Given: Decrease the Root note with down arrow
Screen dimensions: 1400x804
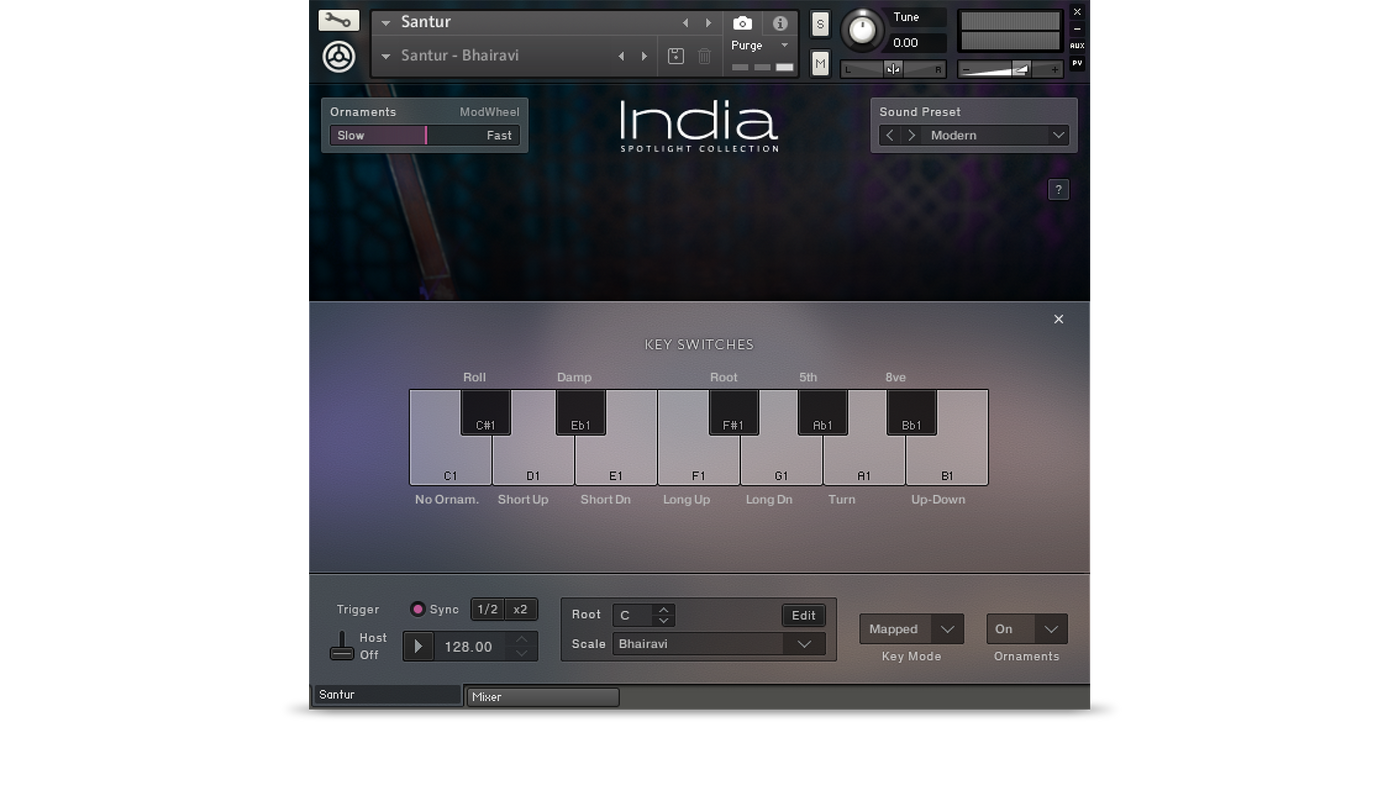Looking at the screenshot, I should coord(663,621).
